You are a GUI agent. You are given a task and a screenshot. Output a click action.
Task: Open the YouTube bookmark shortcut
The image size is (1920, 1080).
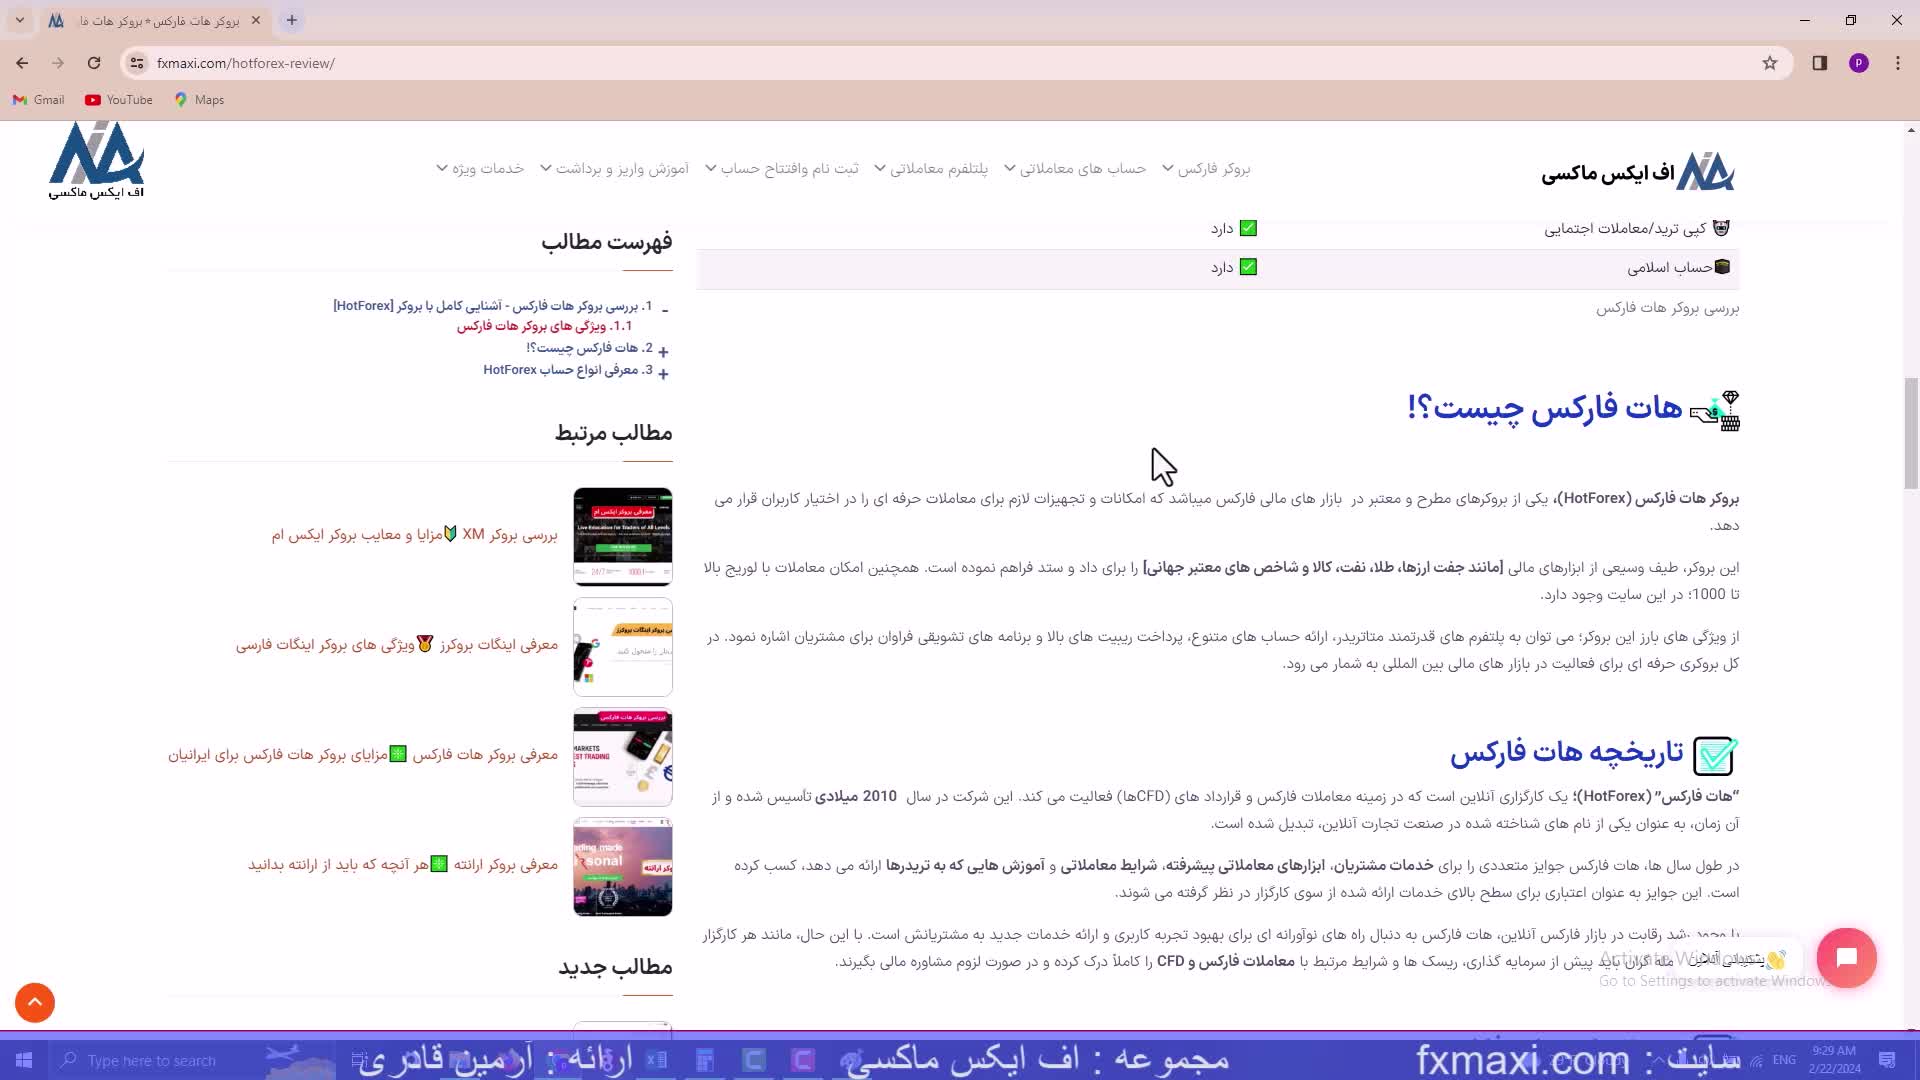pyautogui.click(x=117, y=100)
